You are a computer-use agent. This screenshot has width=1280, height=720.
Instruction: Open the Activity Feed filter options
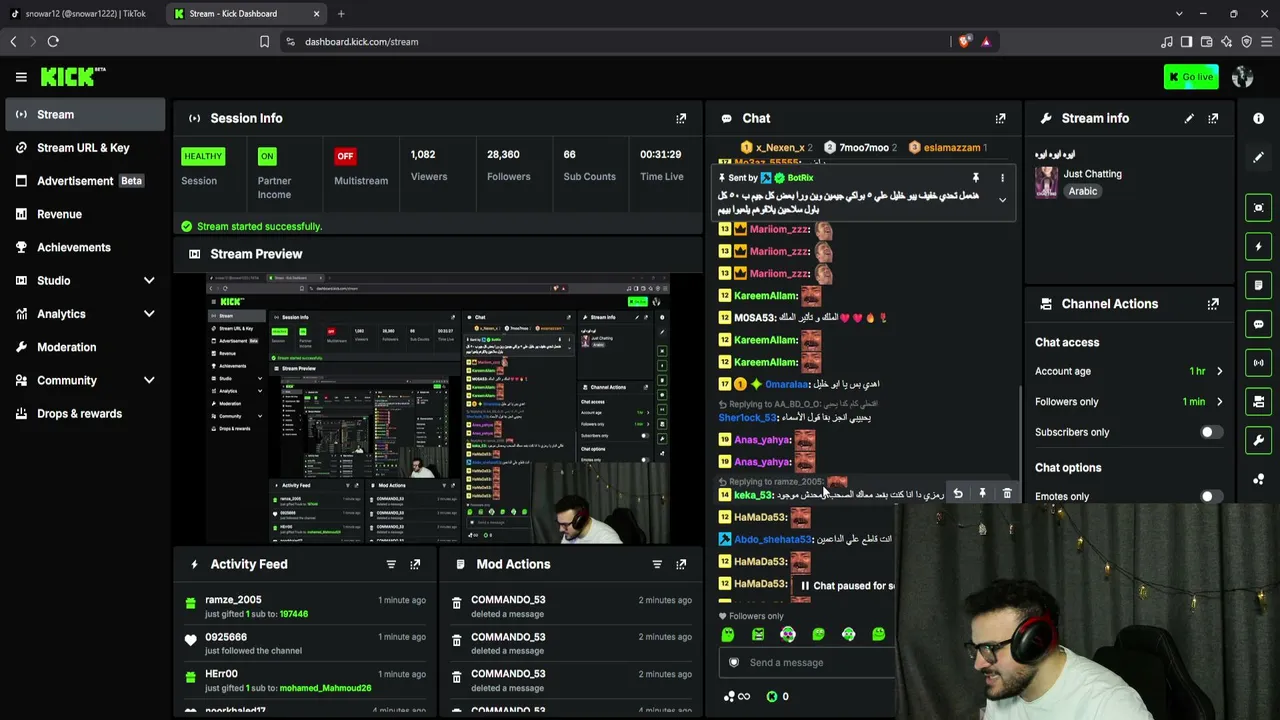391,564
